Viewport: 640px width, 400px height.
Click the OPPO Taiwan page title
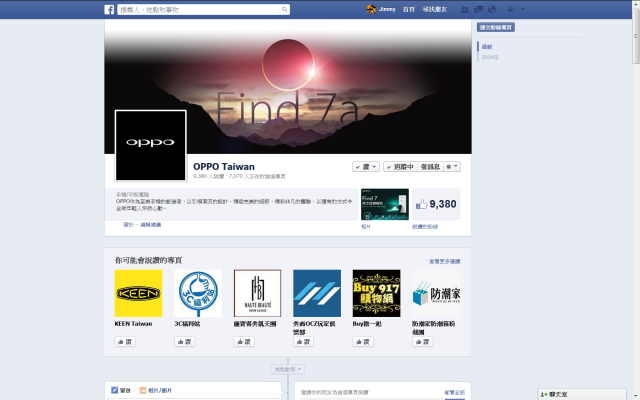224,167
